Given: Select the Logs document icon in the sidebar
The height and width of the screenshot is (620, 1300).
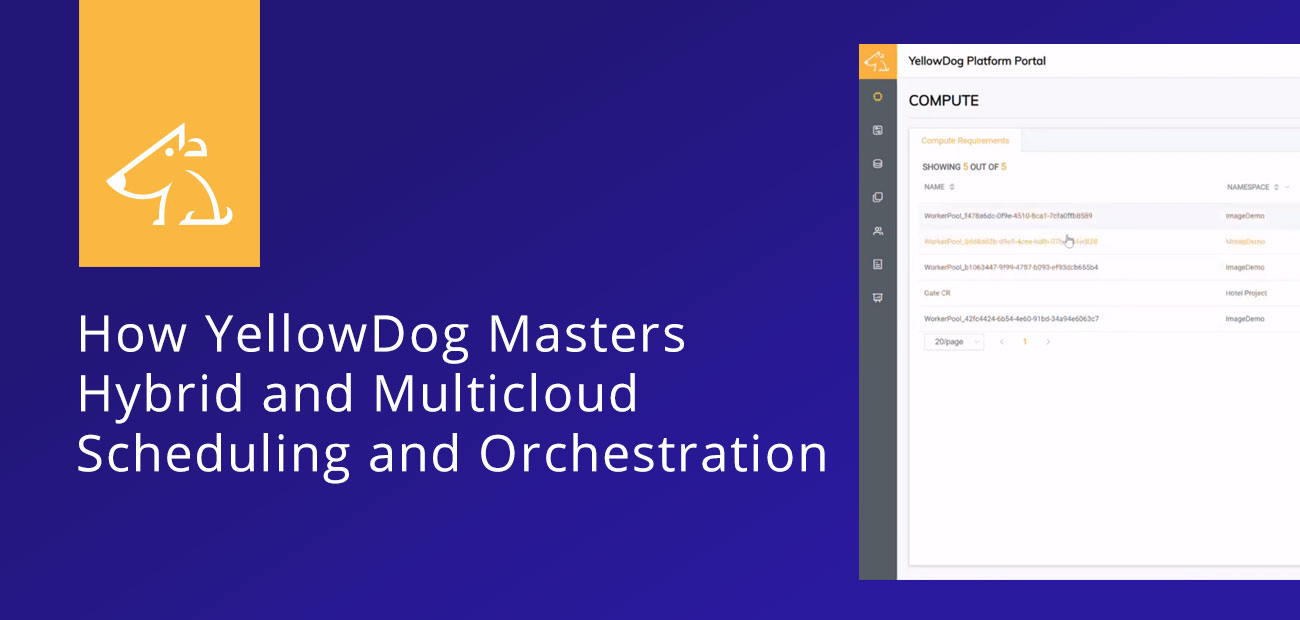Looking at the screenshot, I should coord(877,265).
